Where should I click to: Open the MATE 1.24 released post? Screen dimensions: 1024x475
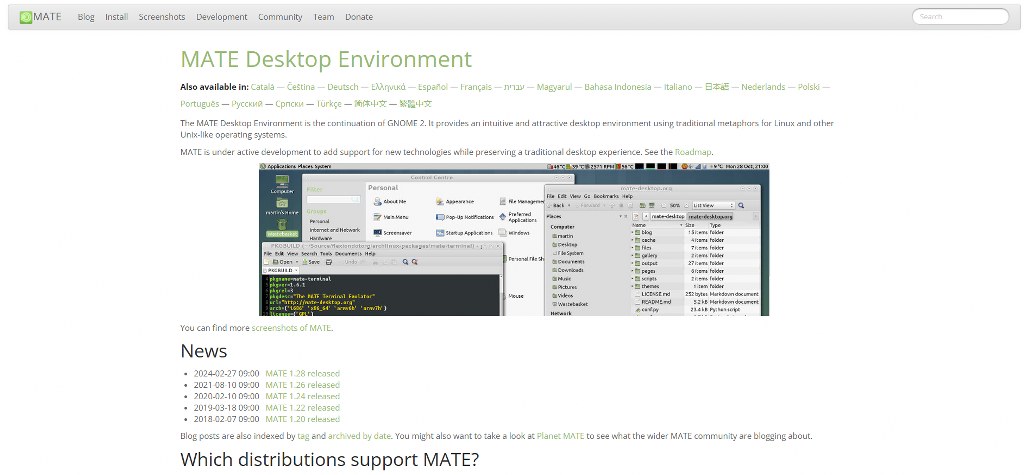click(302, 397)
